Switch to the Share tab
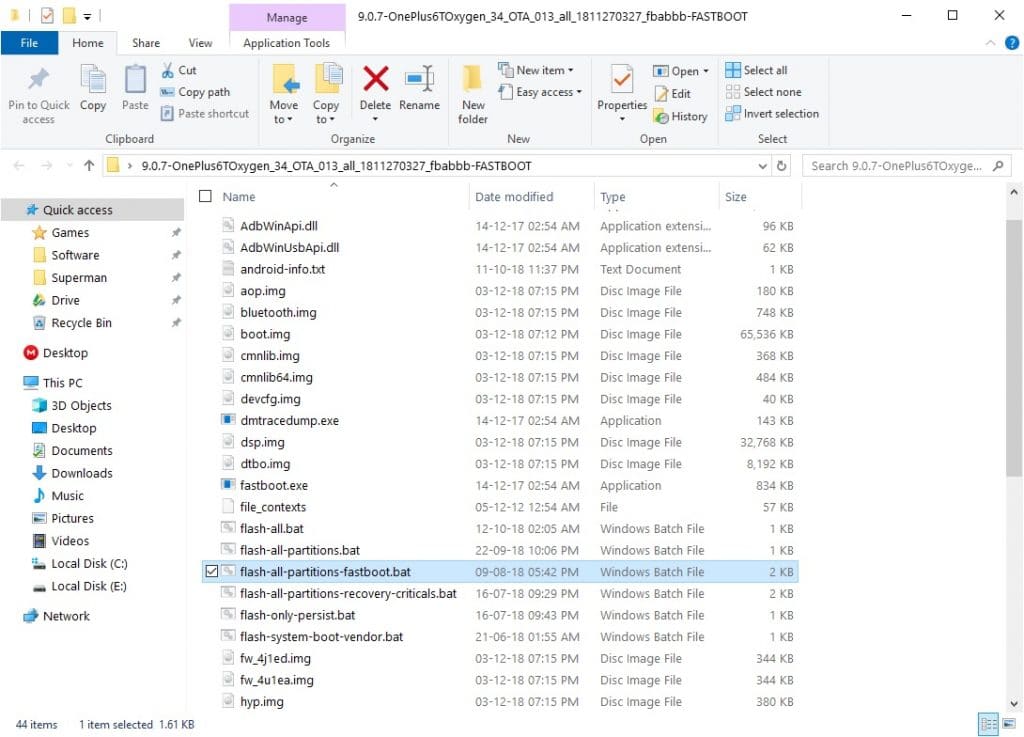This screenshot has height=737, width=1024. (x=146, y=43)
